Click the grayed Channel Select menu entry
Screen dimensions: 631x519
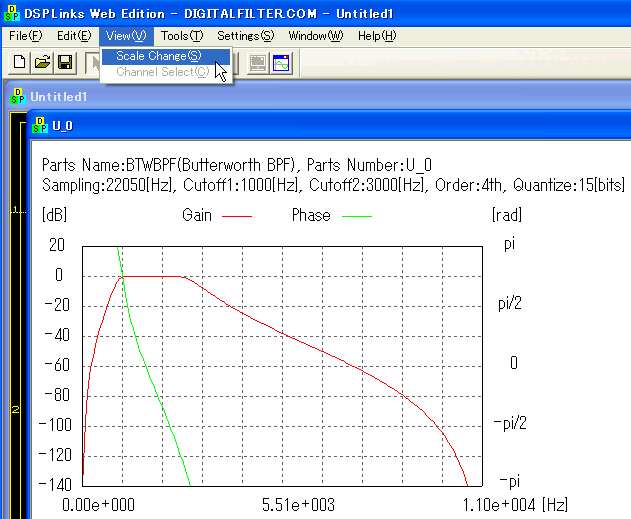pos(166,72)
